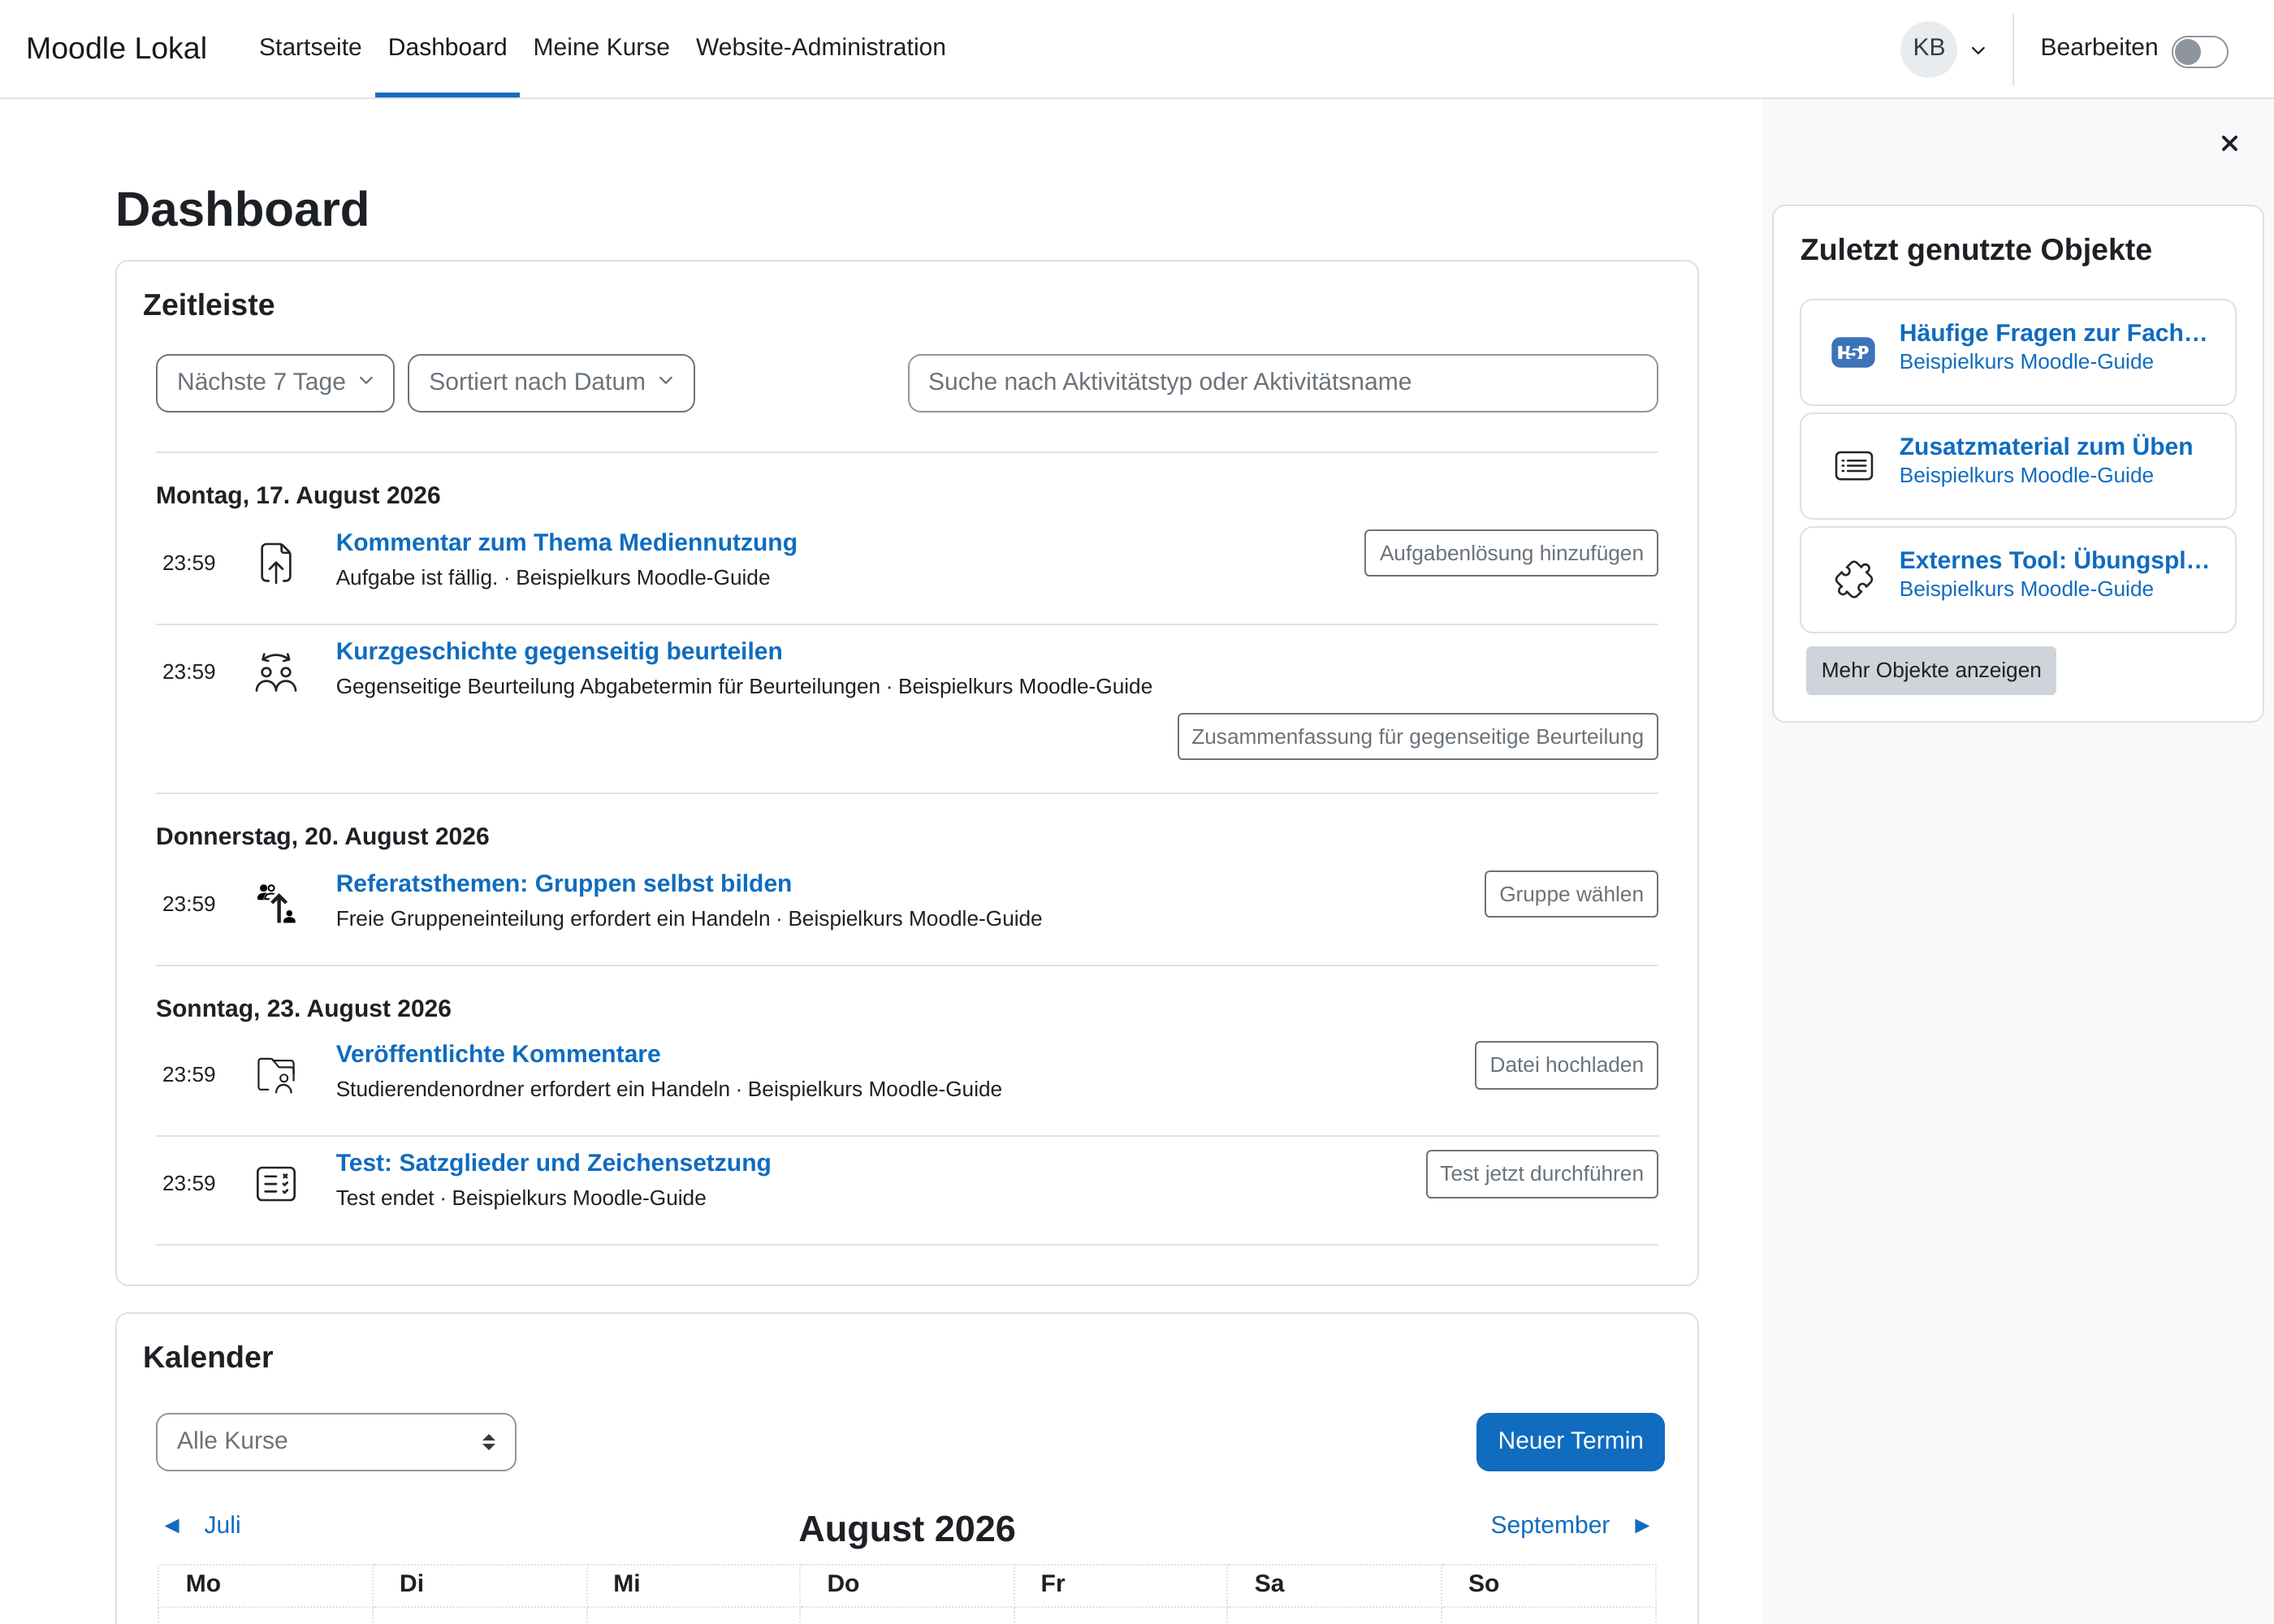Click Zusammenfassung für gegenseitige Beurteilung button
The width and height of the screenshot is (2274, 1624).
tap(1417, 737)
